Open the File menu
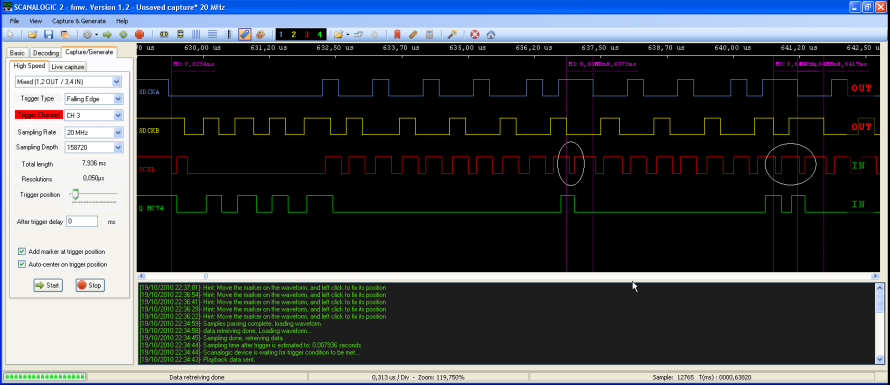Image resolution: width=890 pixels, height=385 pixels. (x=14, y=21)
